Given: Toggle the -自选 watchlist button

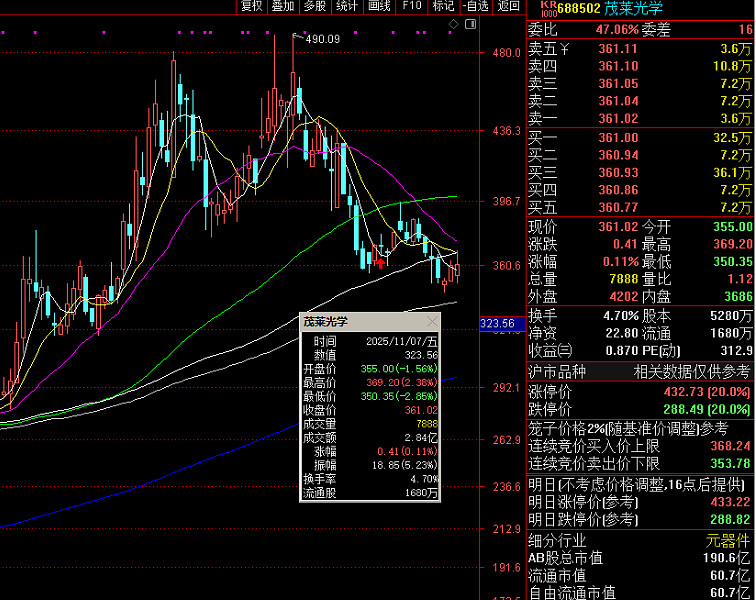Looking at the screenshot, I should point(475,6).
